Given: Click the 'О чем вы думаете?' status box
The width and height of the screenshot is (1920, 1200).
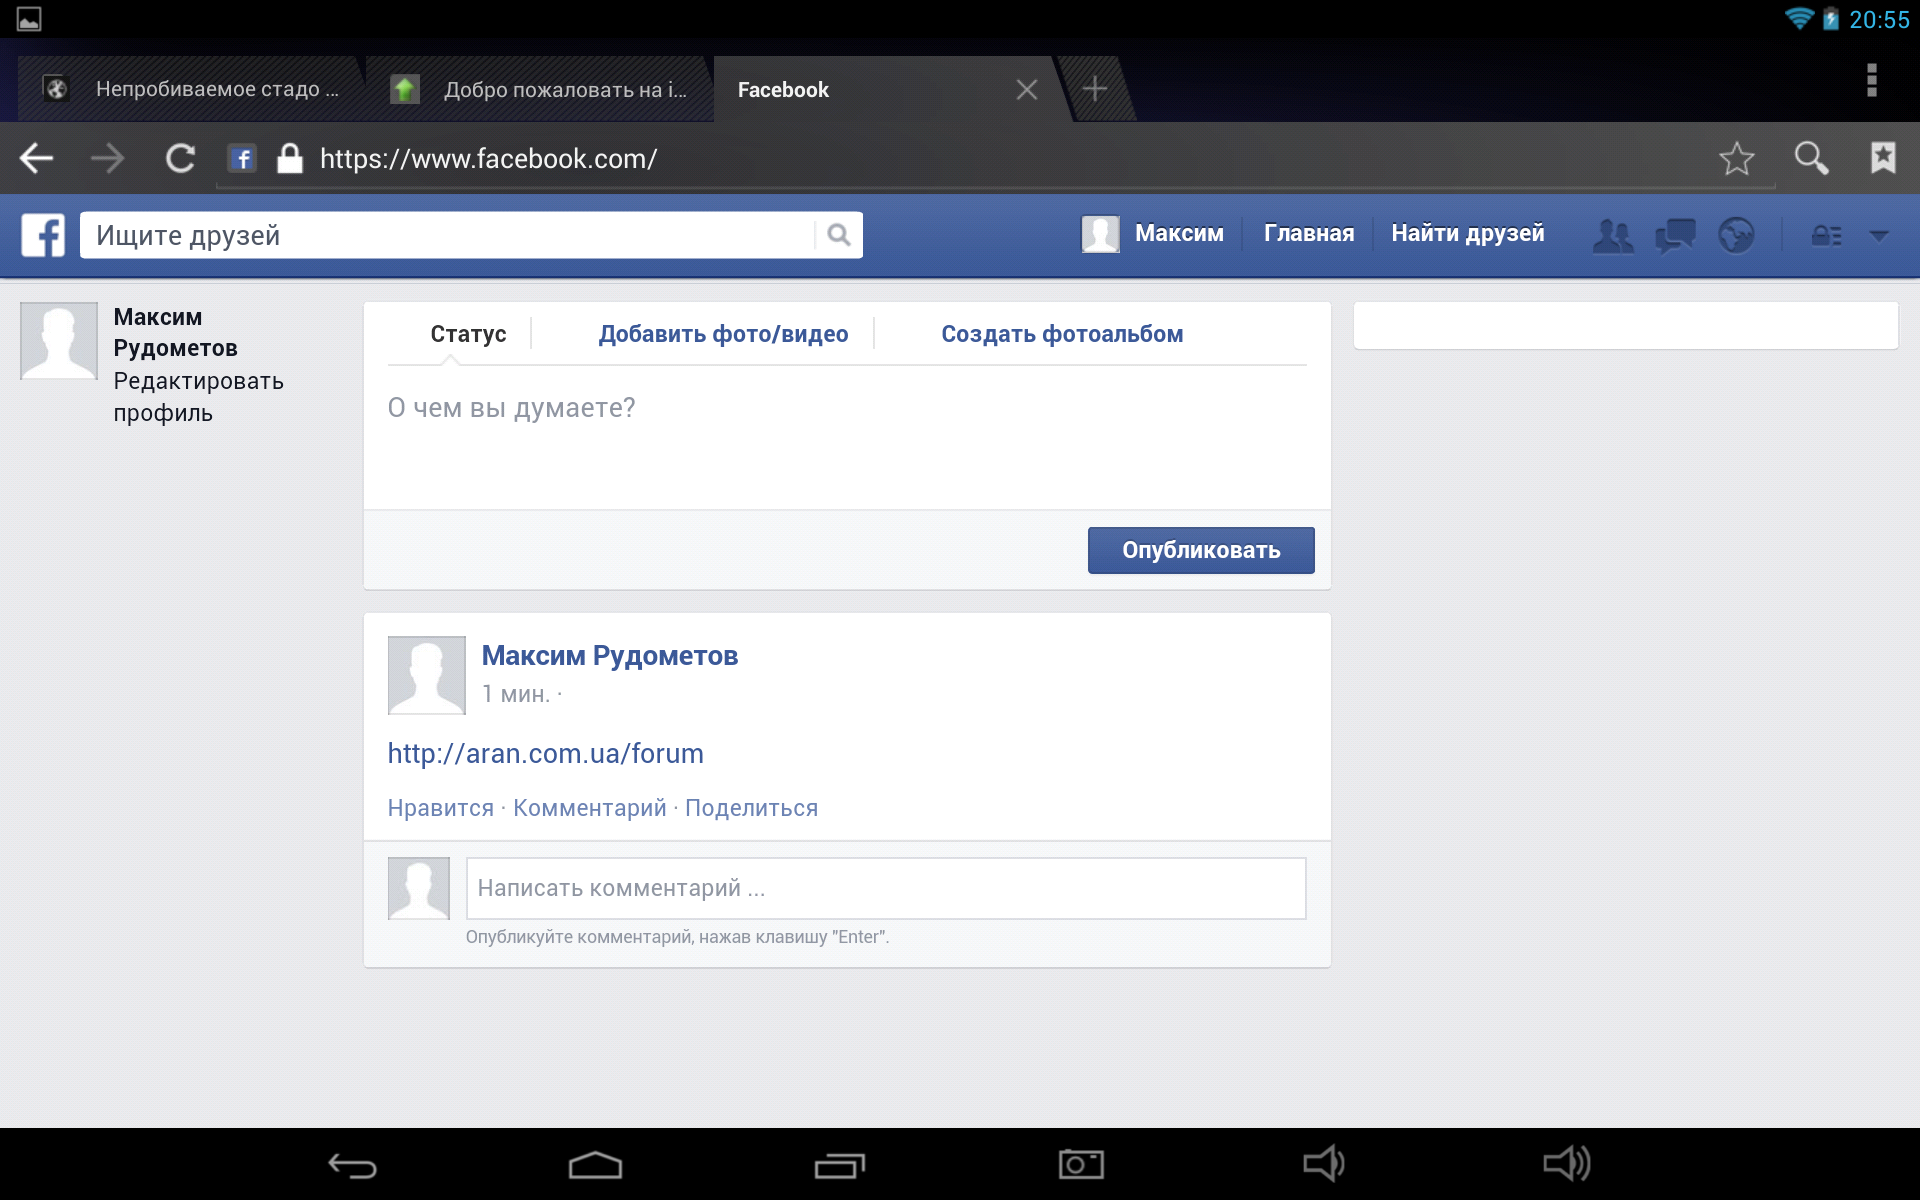Looking at the screenshot, I should [847, 436].
